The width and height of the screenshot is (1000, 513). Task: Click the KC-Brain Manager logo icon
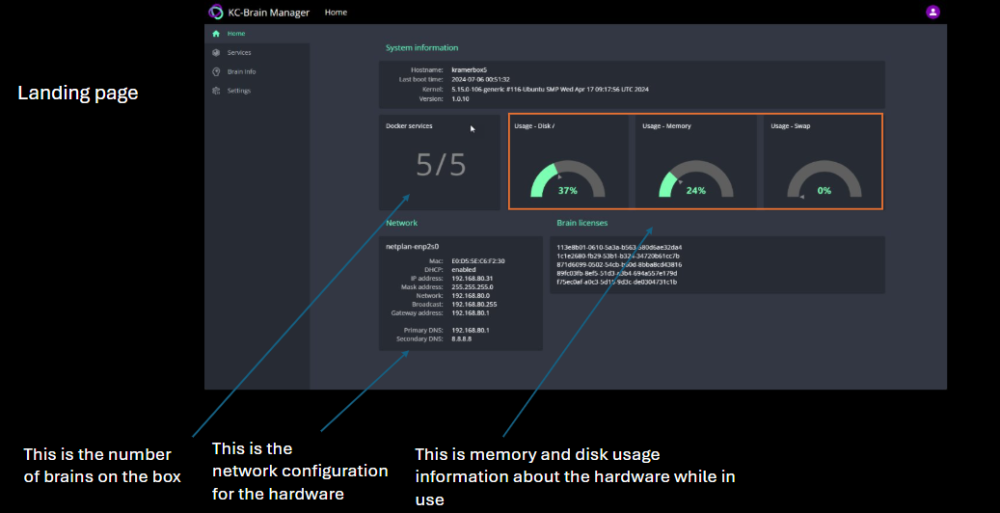point(216,12)
